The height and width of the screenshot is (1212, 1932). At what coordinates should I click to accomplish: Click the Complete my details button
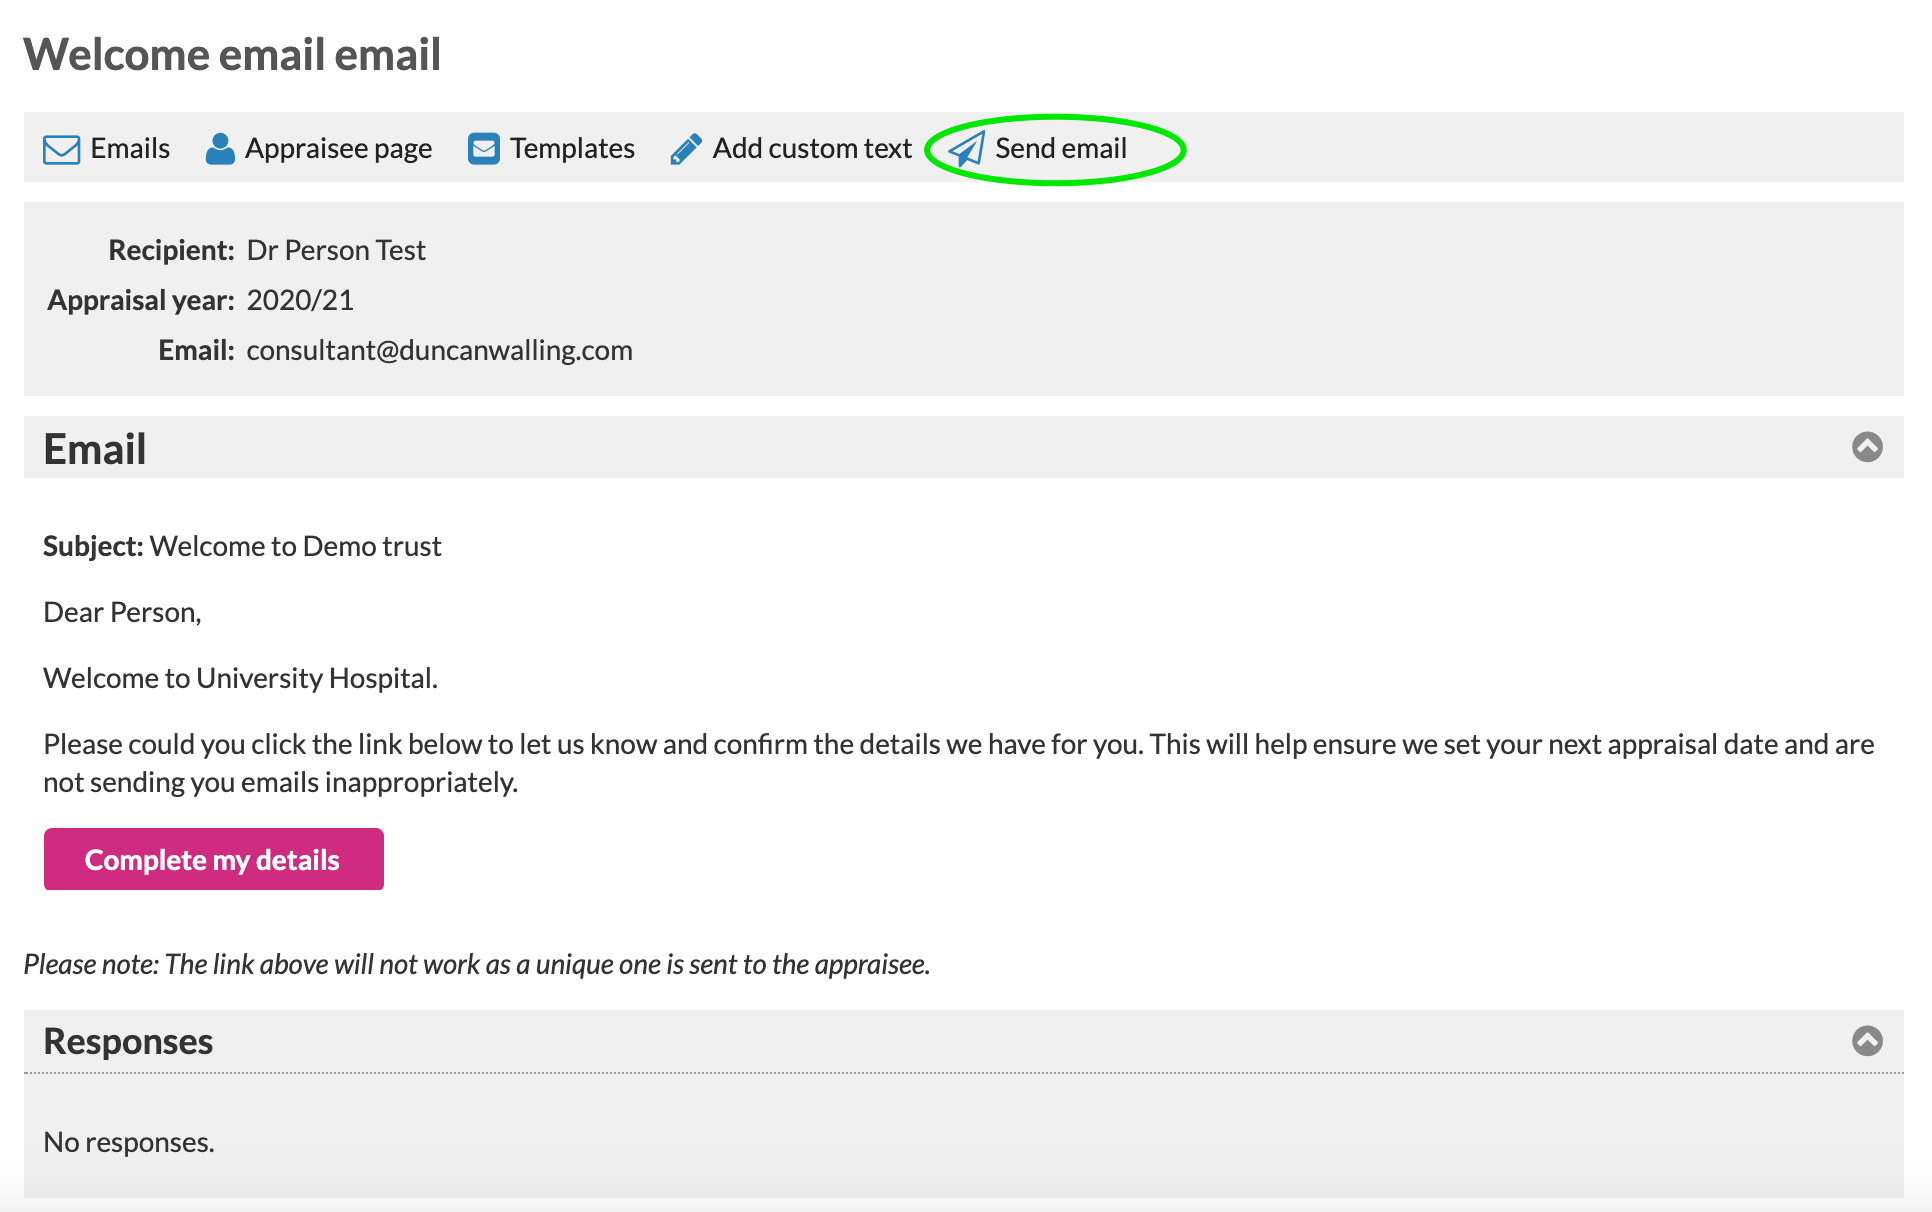(x=214, y=859)
